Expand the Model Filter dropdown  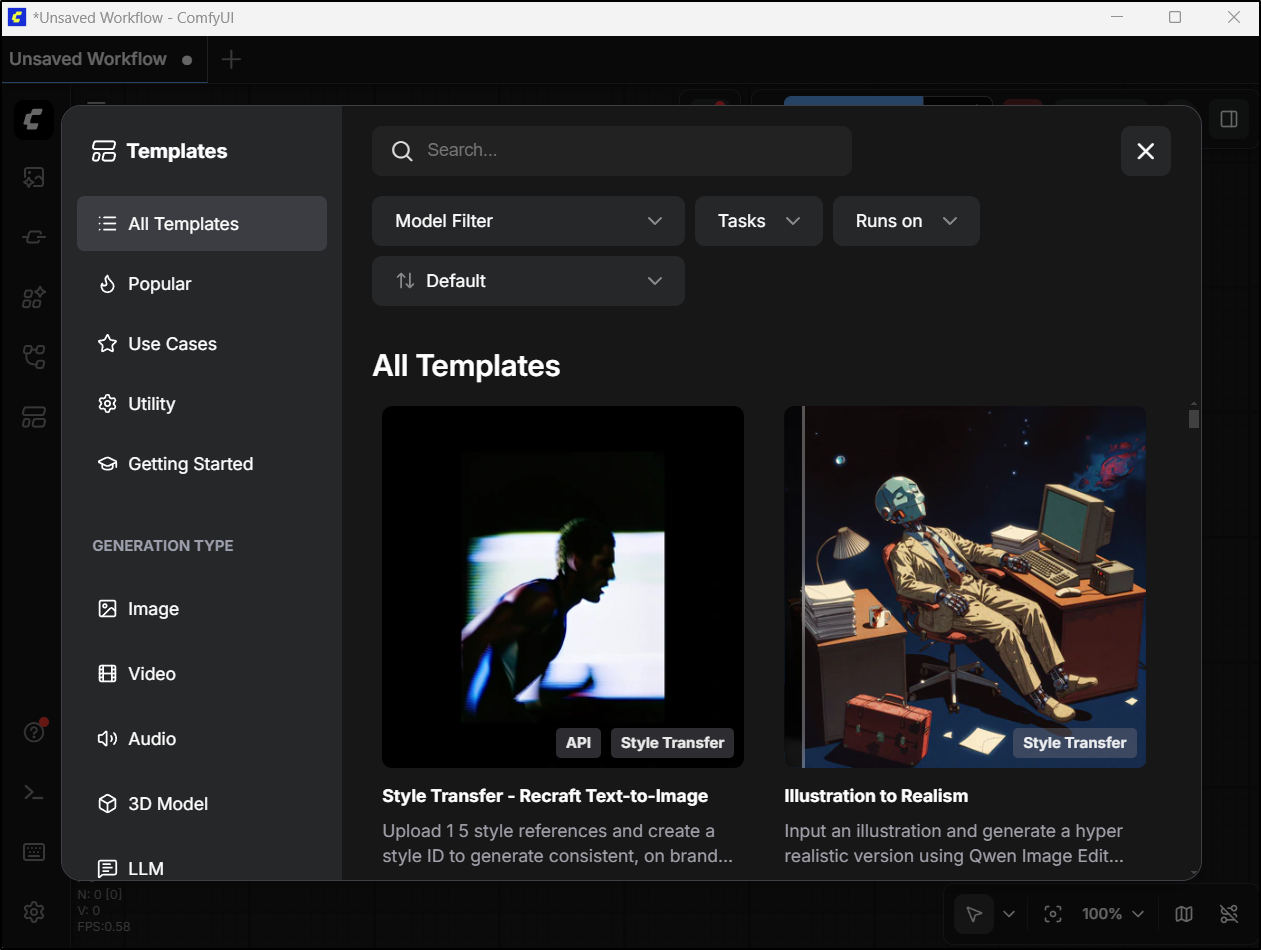528,221
